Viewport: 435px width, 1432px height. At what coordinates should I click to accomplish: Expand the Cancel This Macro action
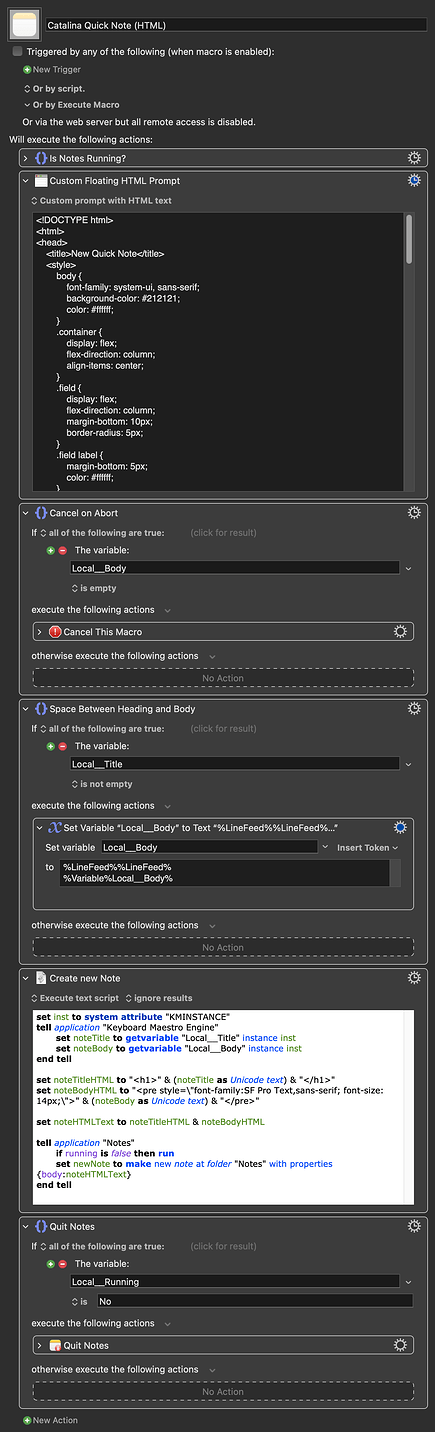click(x=41, y=632)
